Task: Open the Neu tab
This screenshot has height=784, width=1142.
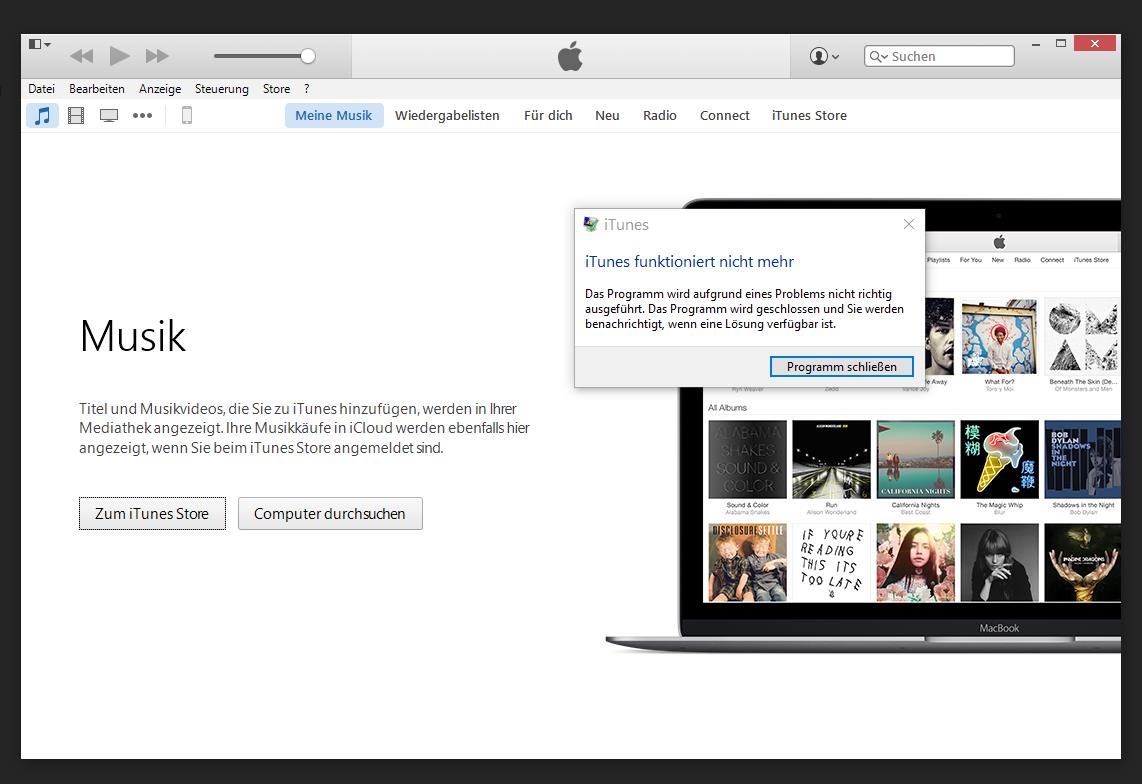Action: pyautogui.click(x=607, y=115)
